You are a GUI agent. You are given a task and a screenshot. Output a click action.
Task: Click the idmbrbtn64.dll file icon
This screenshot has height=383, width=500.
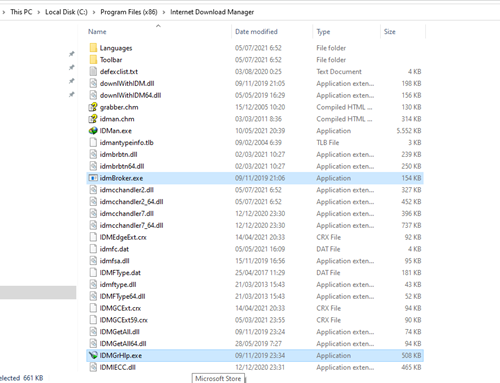coord(93,166)
